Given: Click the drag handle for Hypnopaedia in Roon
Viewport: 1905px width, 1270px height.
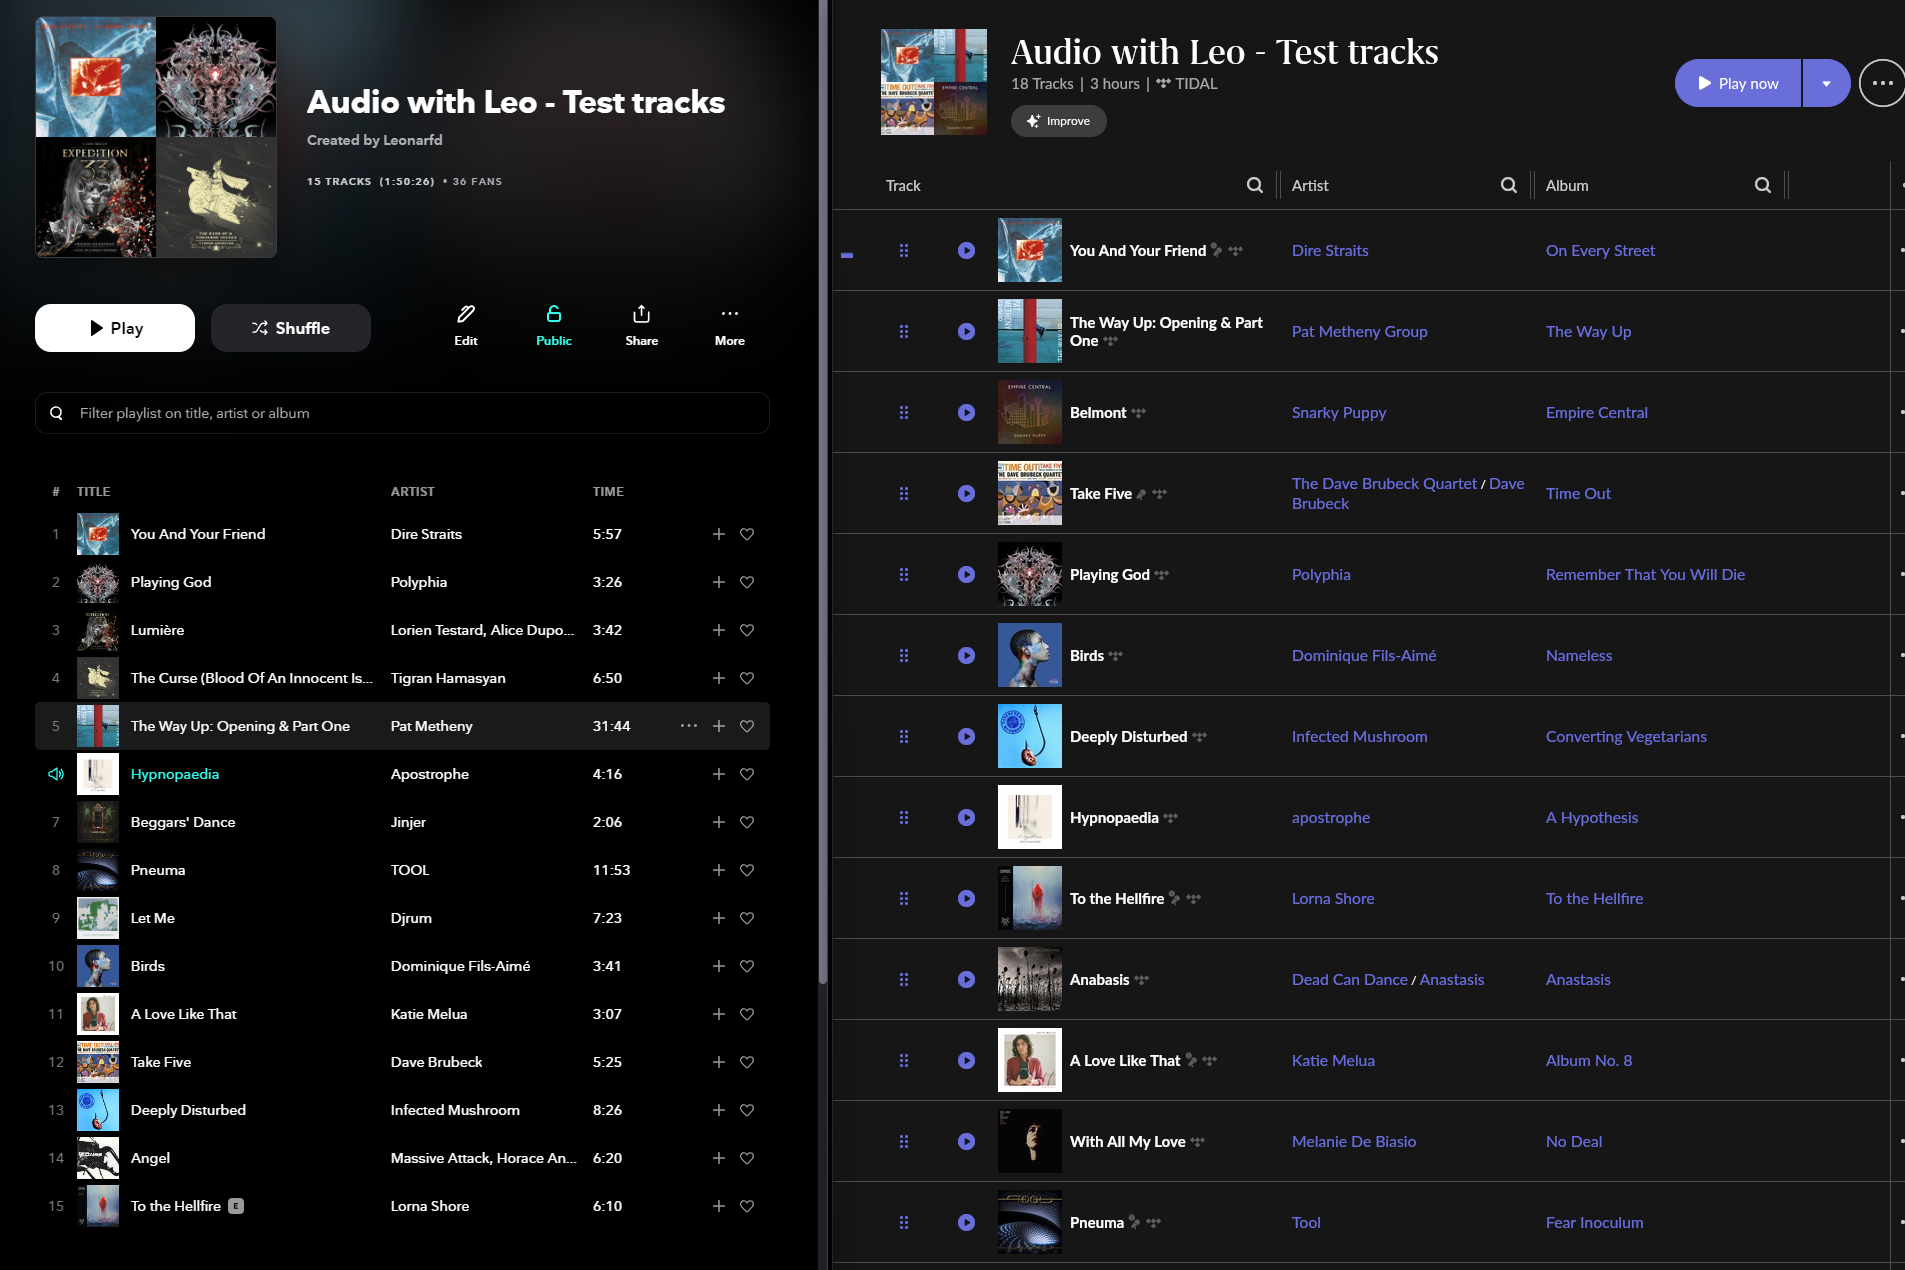Looking at the screenshot, I should click(904, 818).
